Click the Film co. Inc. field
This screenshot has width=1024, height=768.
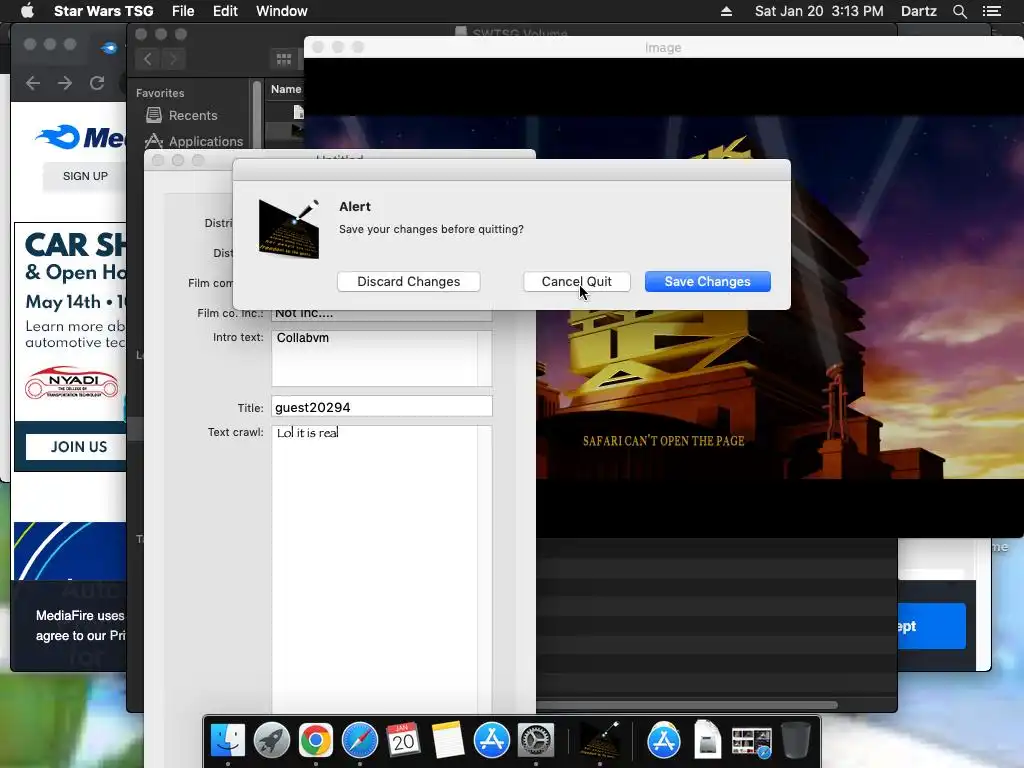[x=381, y=314]
